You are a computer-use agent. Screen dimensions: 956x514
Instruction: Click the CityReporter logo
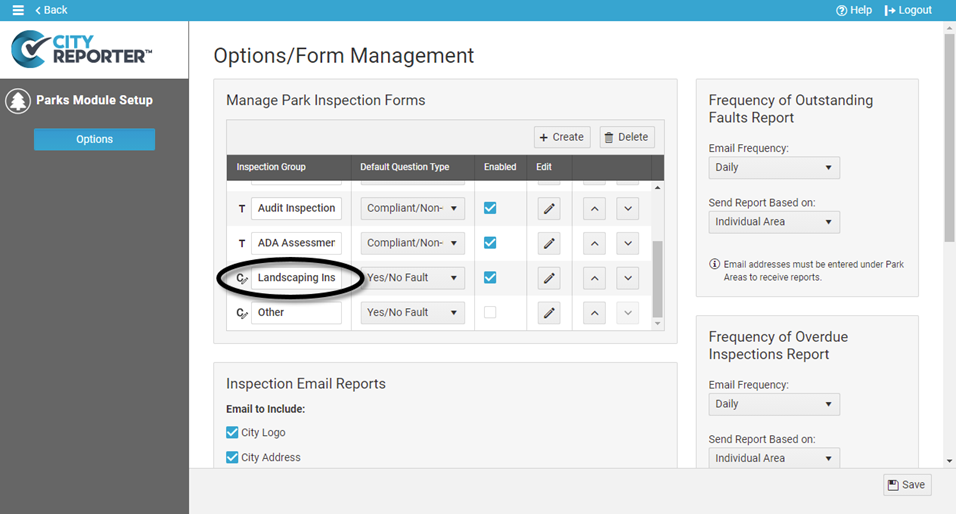pos(82,49)
